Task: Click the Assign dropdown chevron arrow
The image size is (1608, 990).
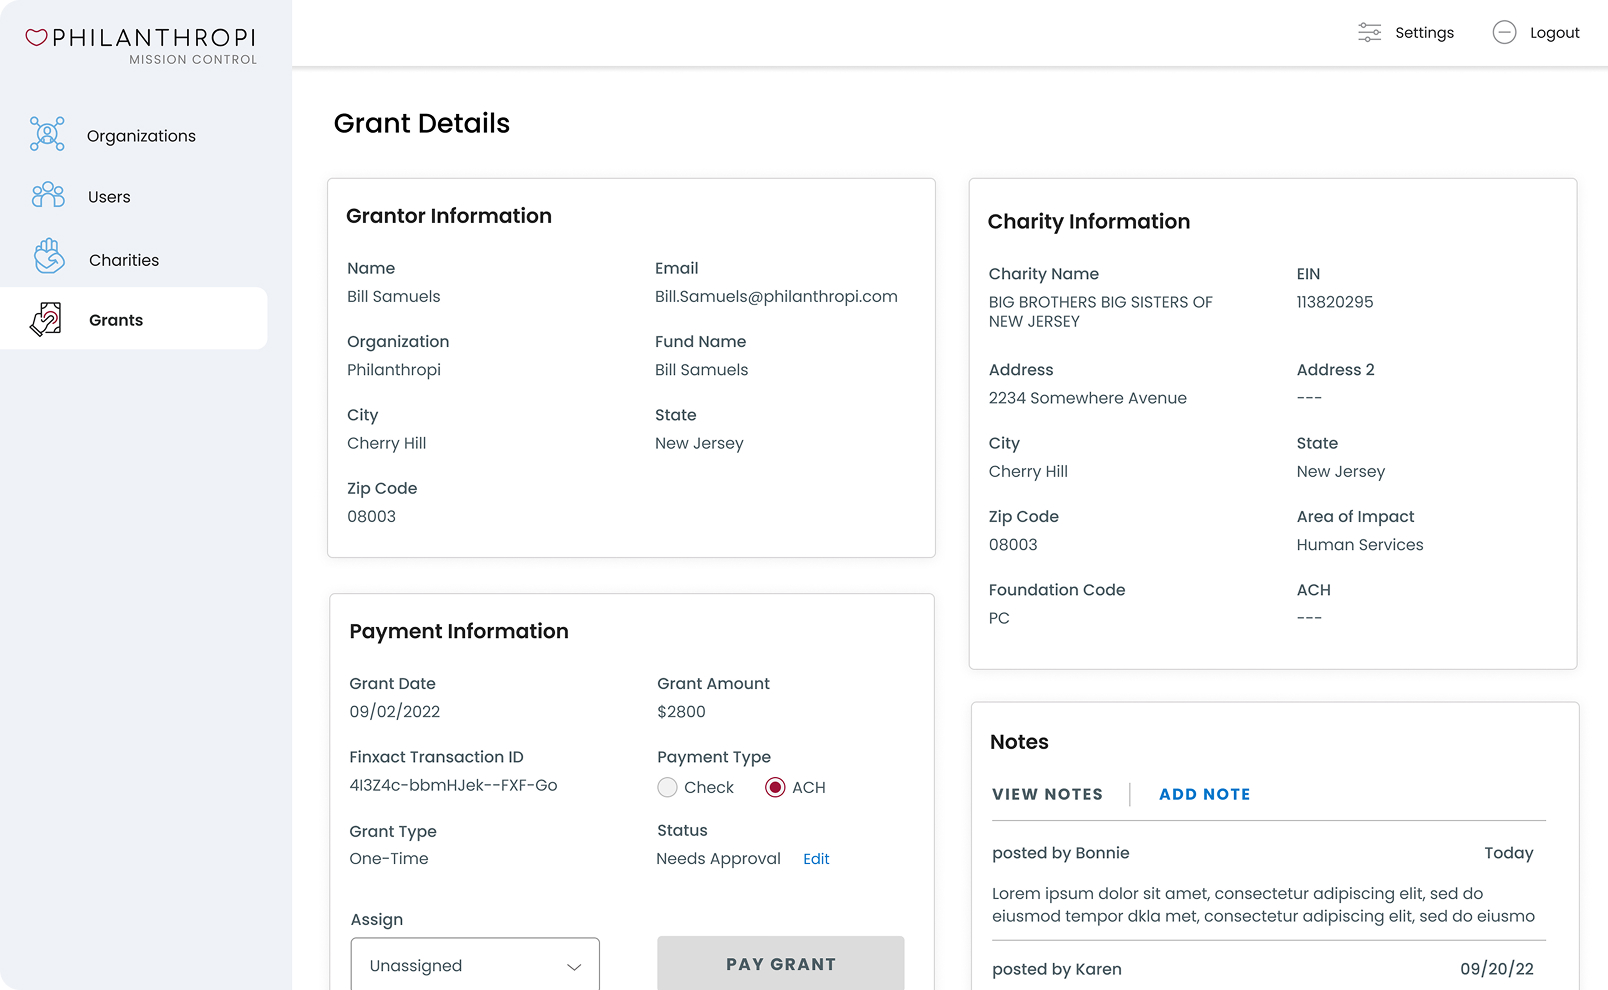Action: [x=574, y=967]
